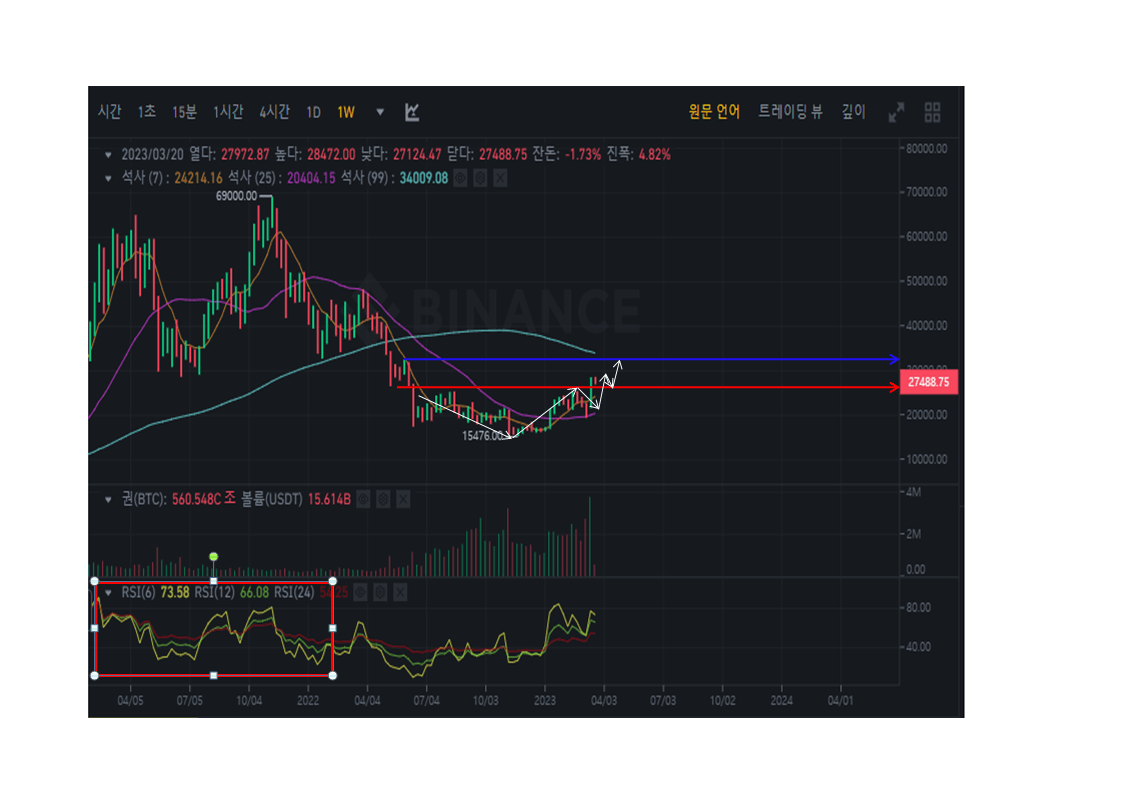Expand the more time intervals dropdown arrow
1122x793 pixels.
click(379, 112)
